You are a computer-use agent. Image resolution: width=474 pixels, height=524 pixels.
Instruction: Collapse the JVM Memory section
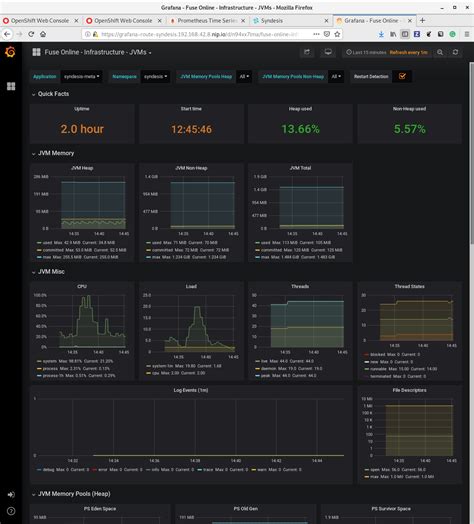(53, 153)
